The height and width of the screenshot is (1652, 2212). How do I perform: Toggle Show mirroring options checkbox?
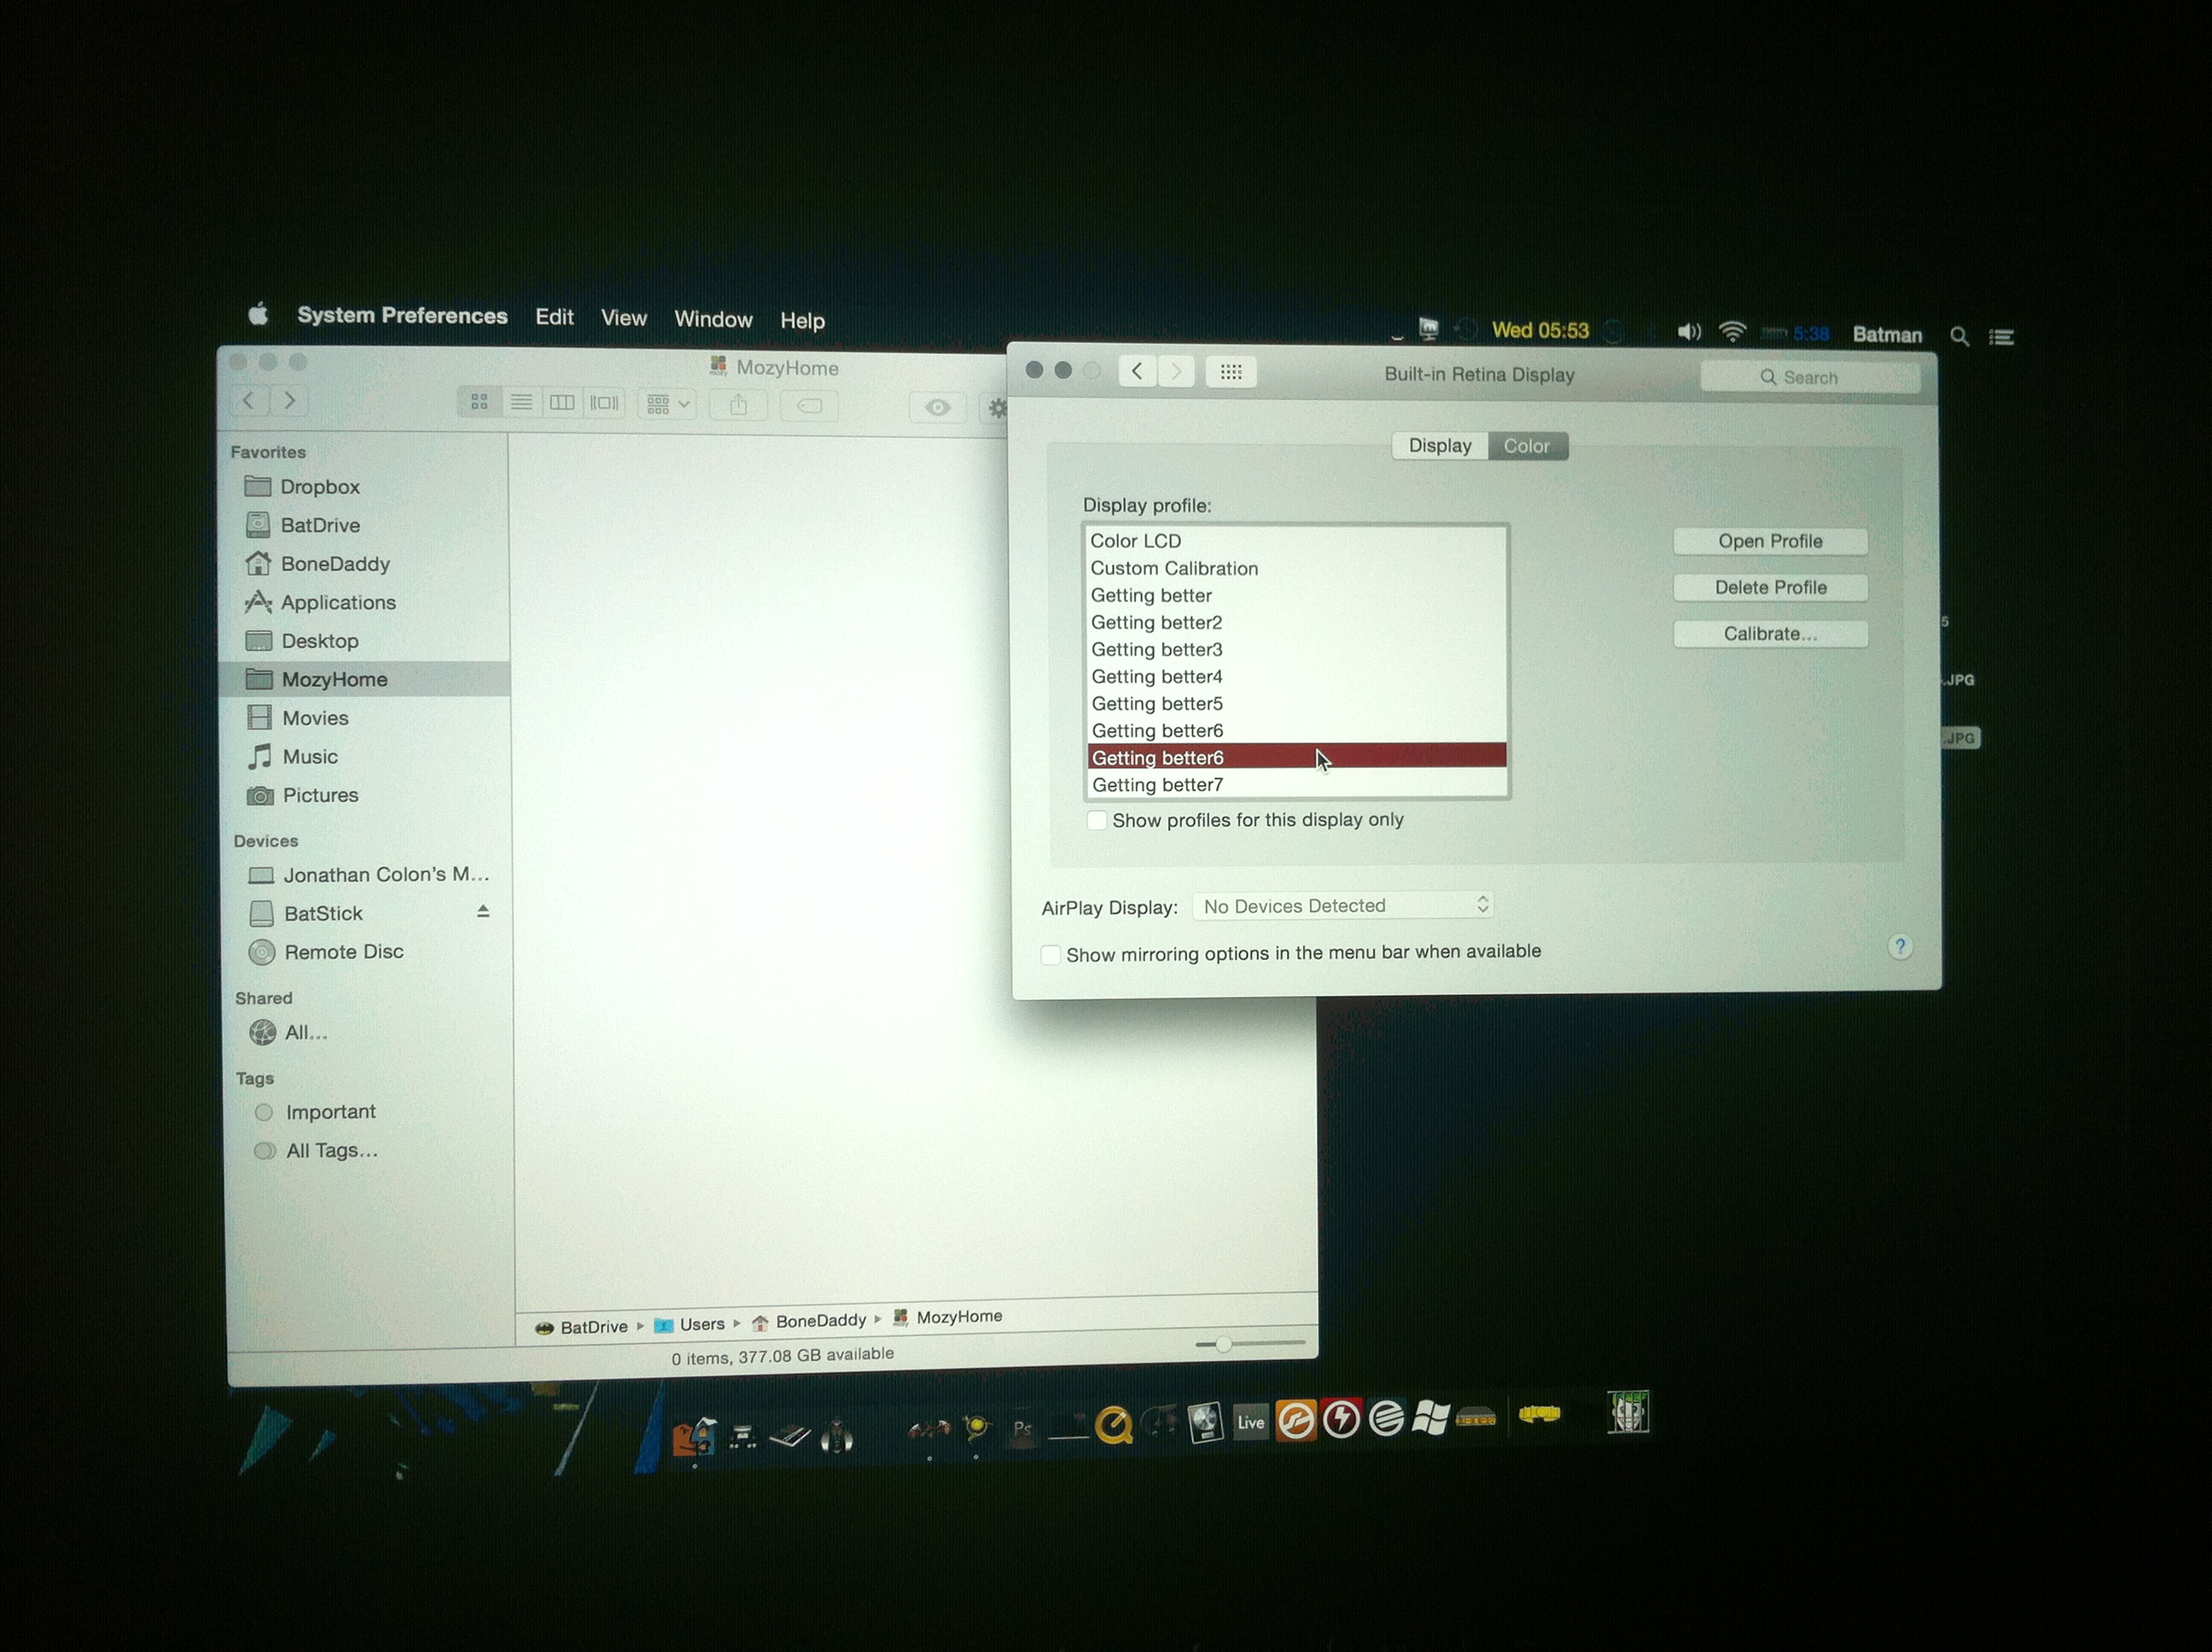coord(1050,955)
